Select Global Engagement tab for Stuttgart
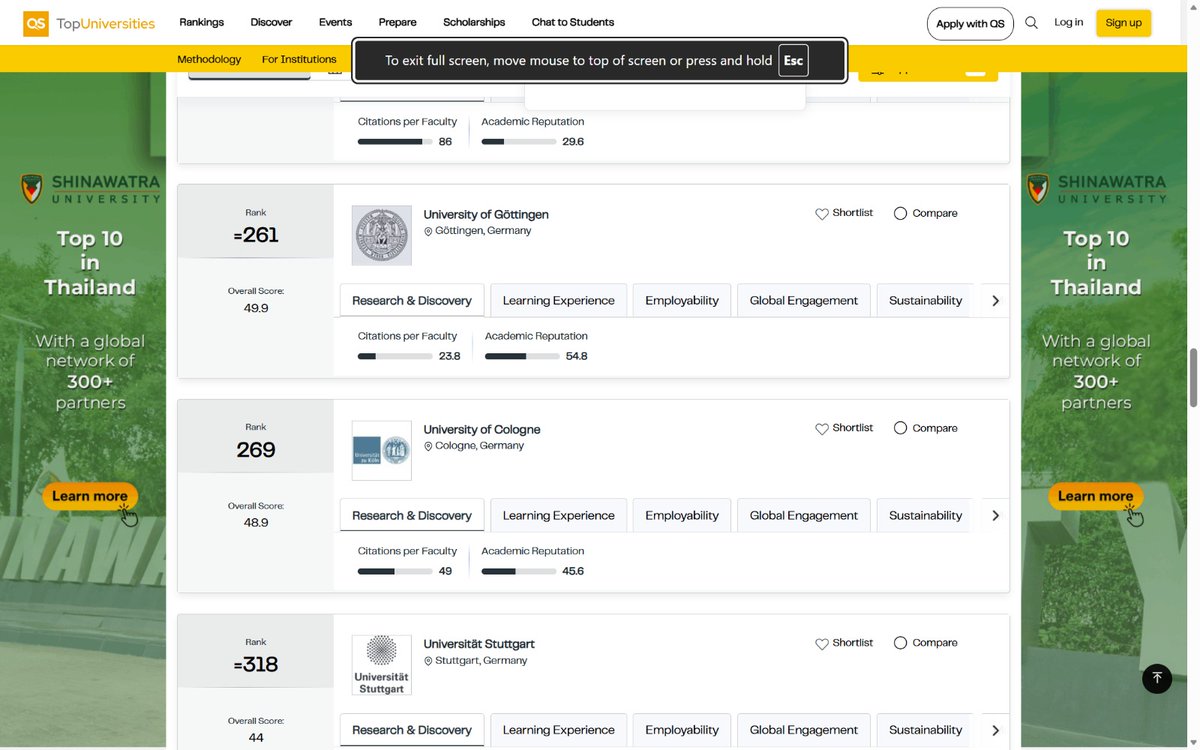The width and height of the screenshot is (1200, 750). tap(804, 731)
